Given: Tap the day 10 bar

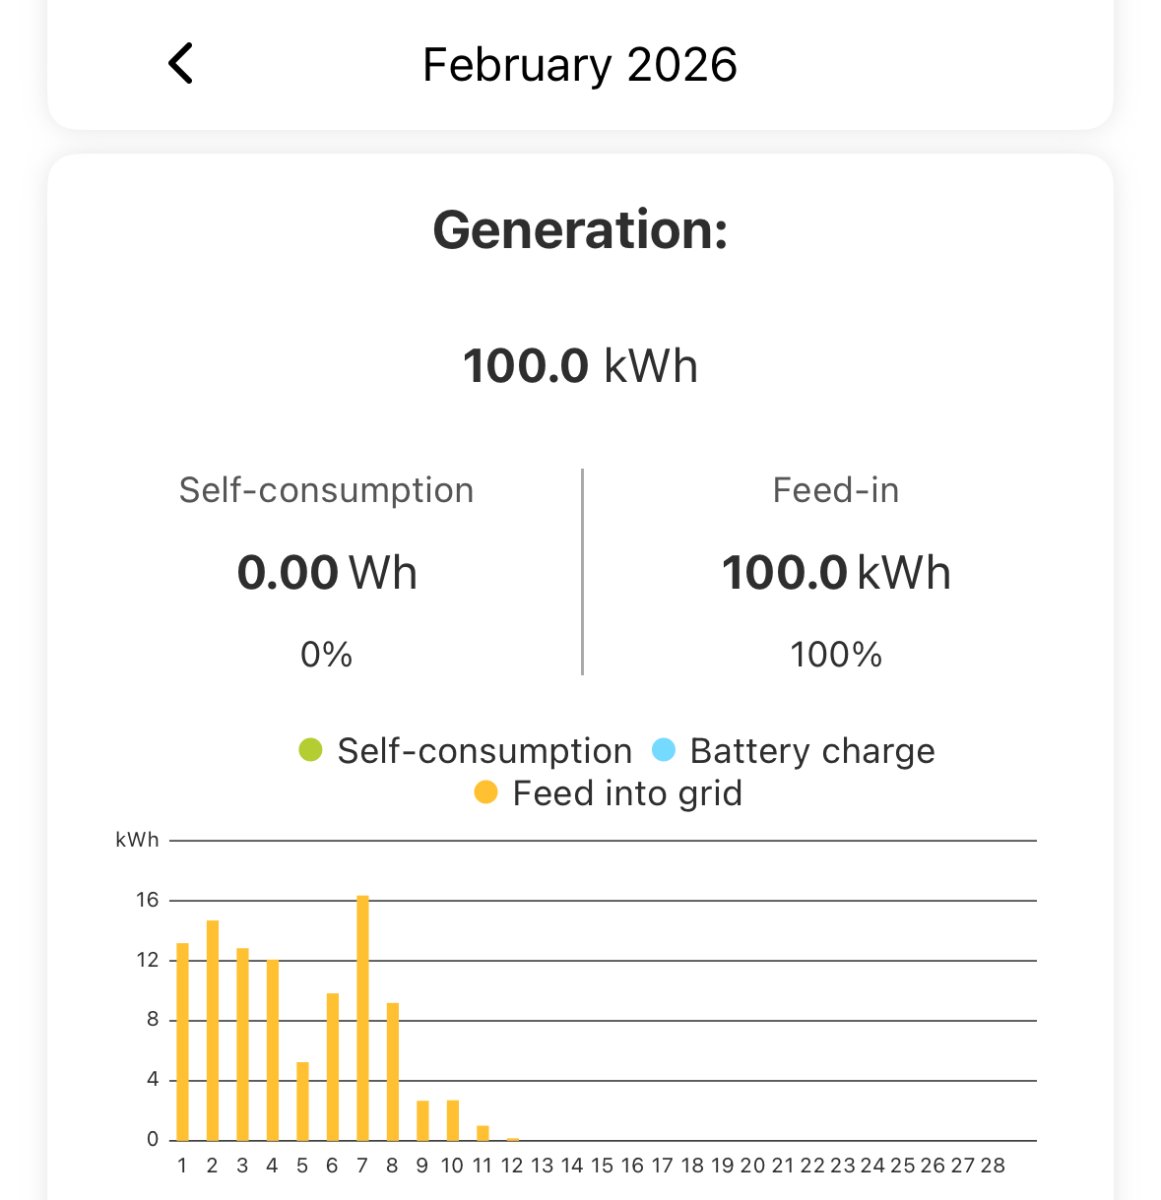Looking at the screenshot, I should 453,1121.
